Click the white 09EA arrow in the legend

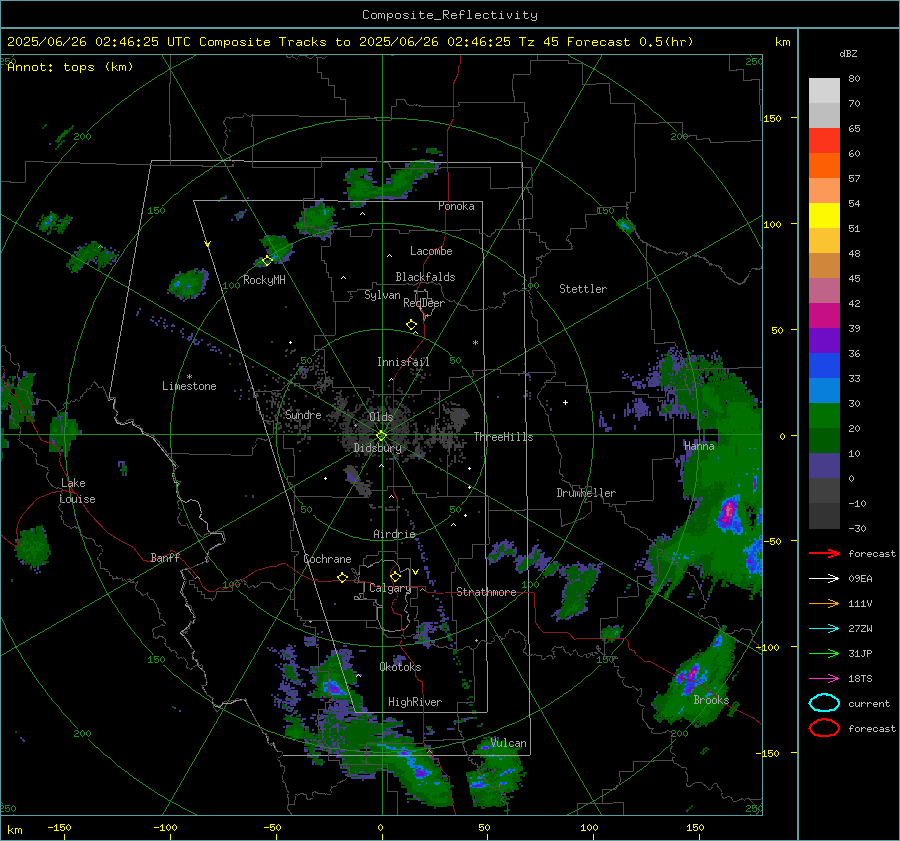pyautogui.click(x=824, y=579)
